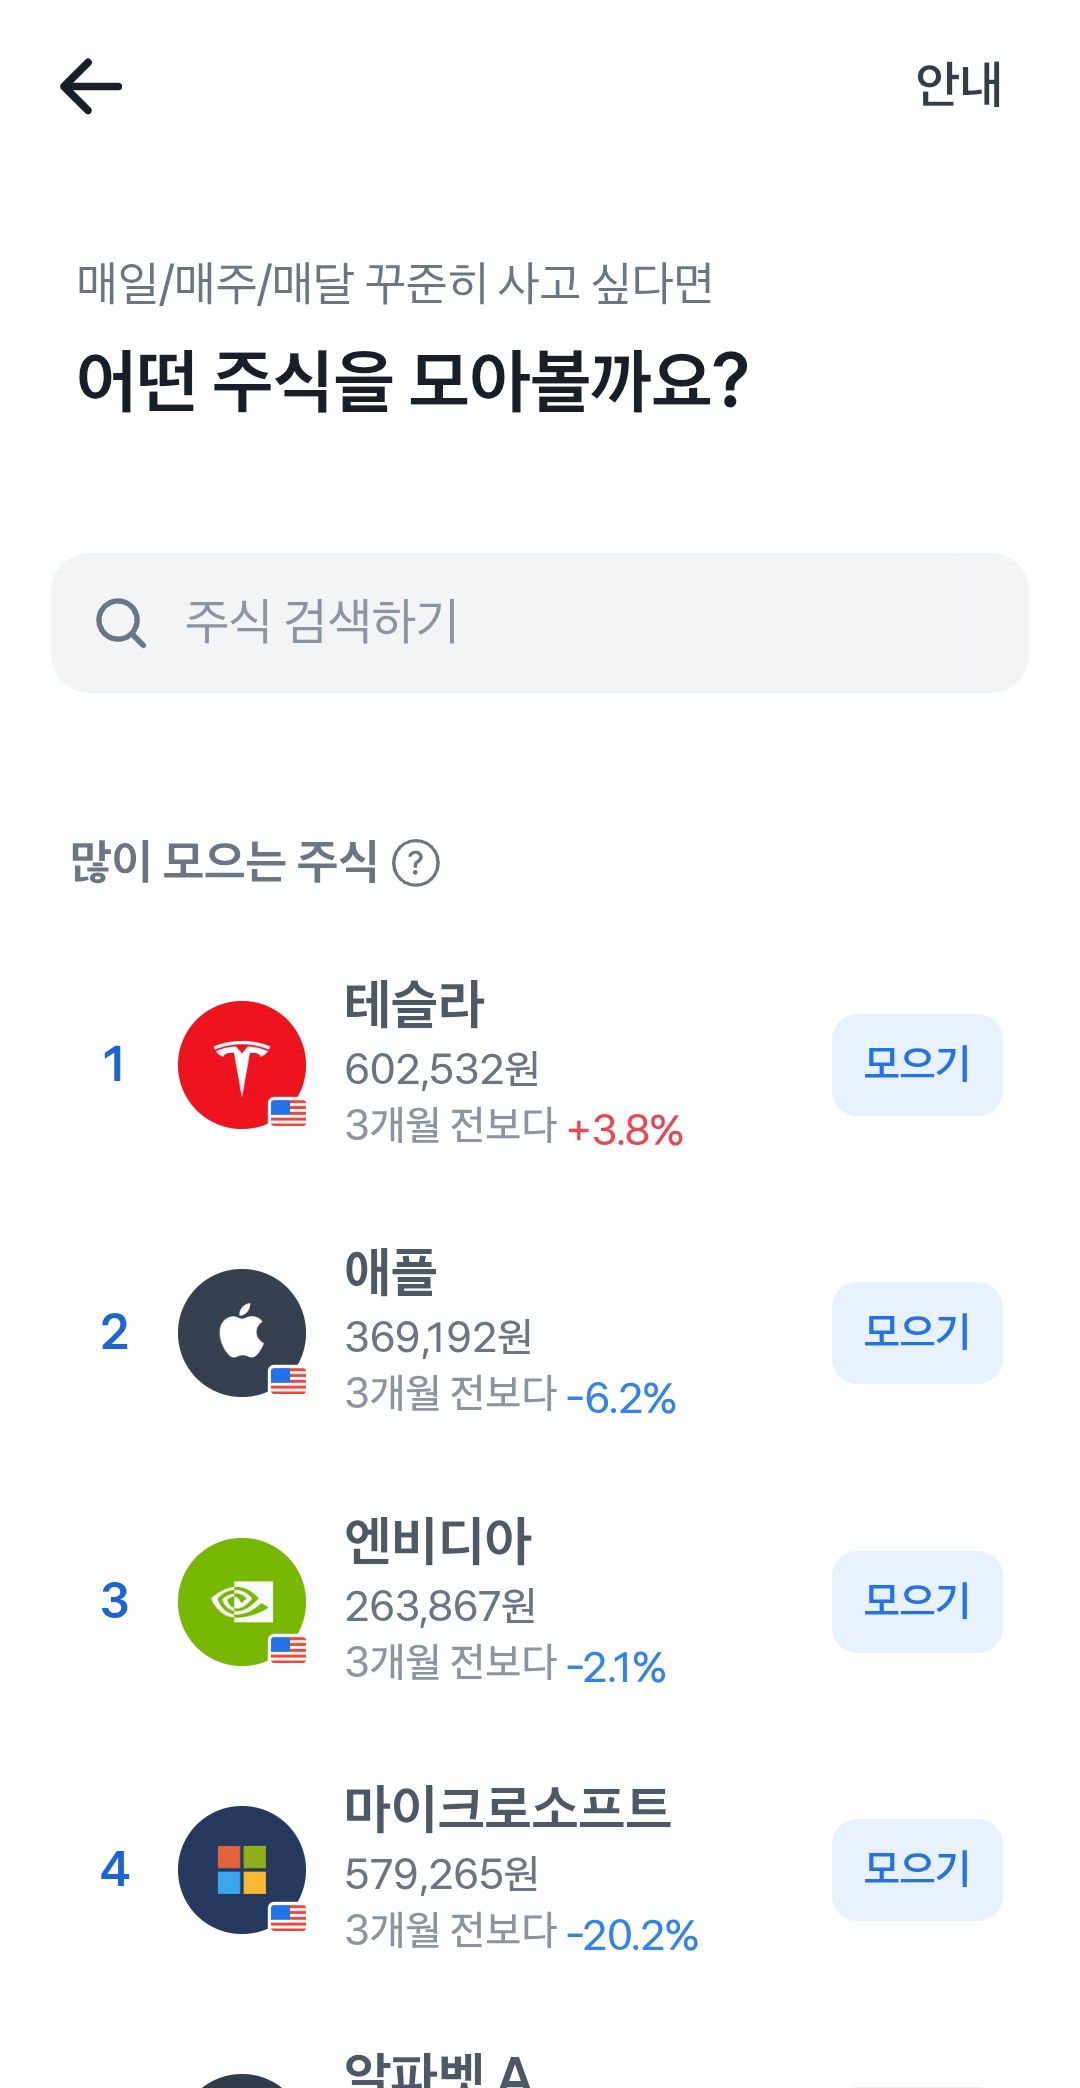
Task: Open the question mark help icon
Action: point(416,863)
